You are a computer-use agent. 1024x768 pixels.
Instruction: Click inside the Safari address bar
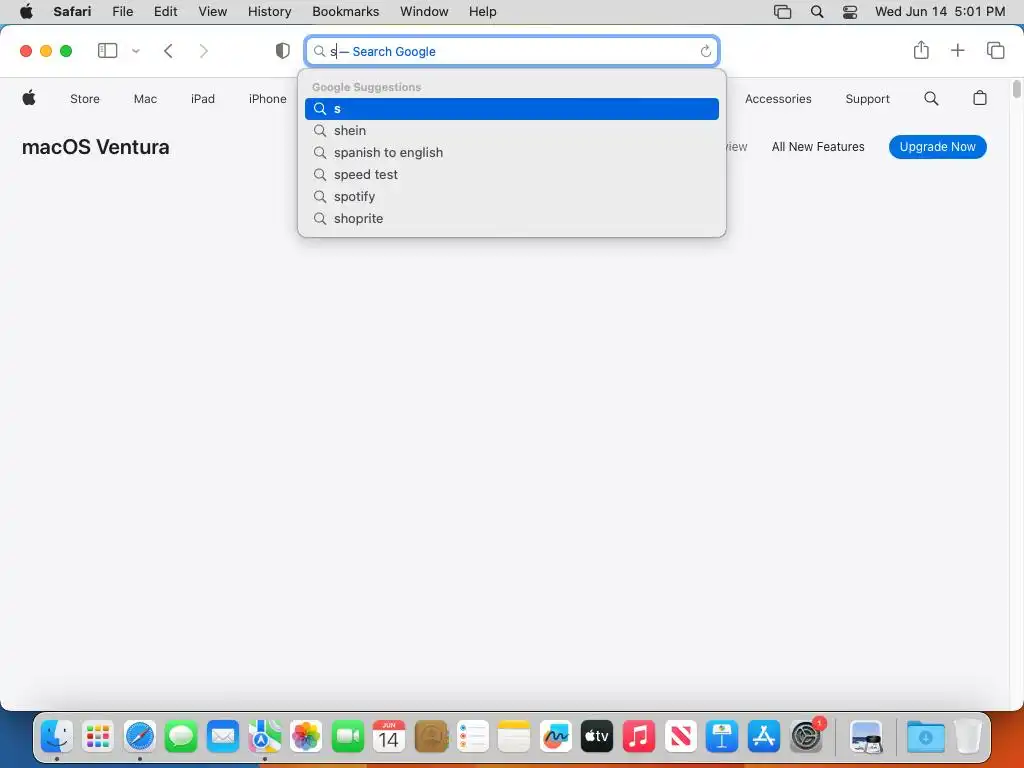[512, 51]
